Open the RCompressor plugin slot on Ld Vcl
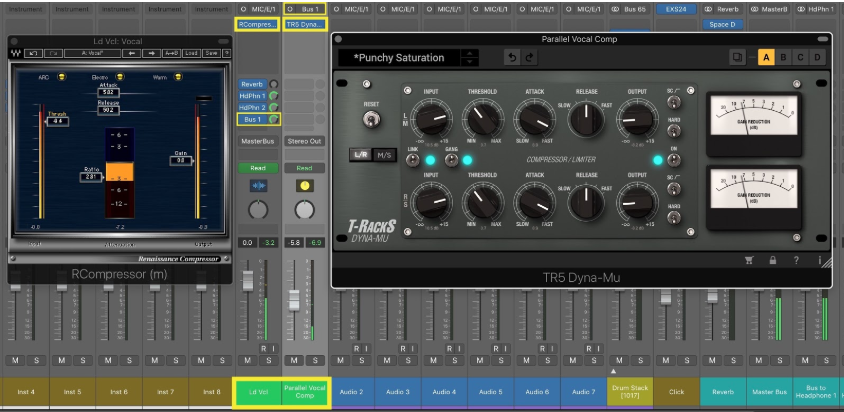 (x=258, y=24)
